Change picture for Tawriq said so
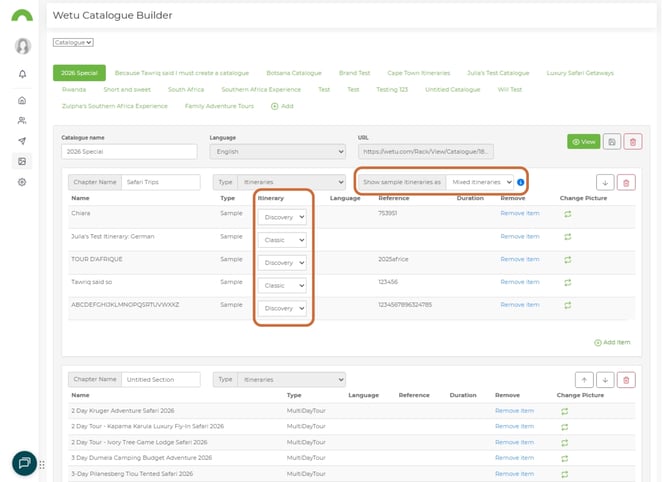This screenshot has width=670, height=482. pyautogui.click(x=567, y=282)
